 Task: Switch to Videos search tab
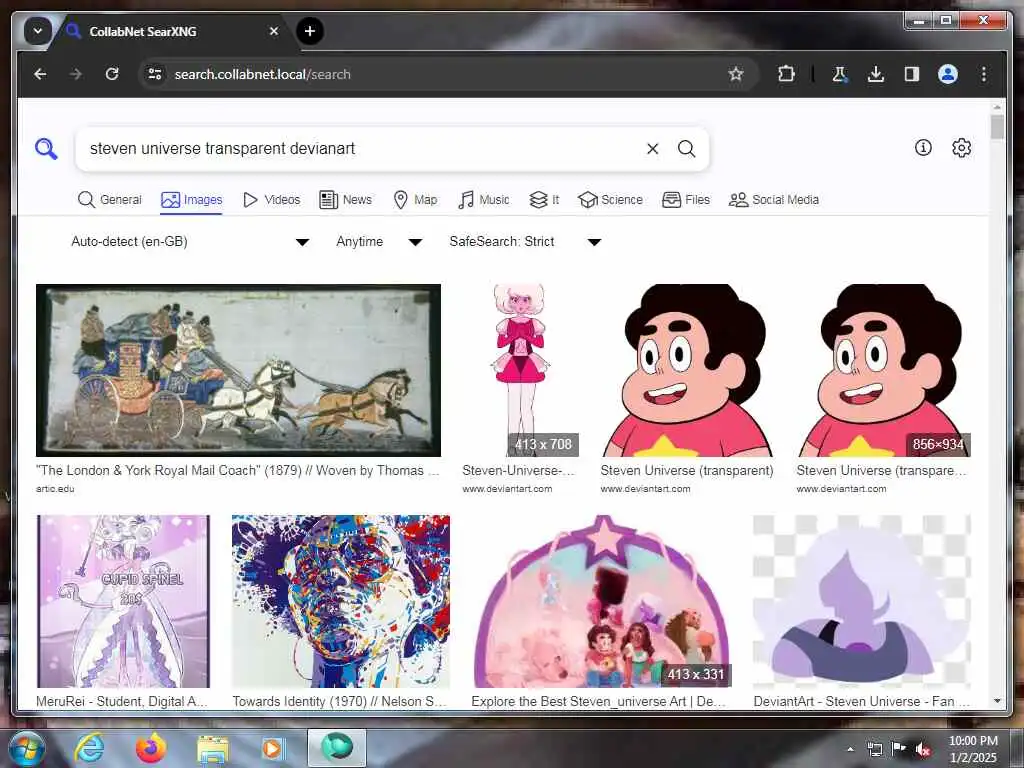[271, 200]
